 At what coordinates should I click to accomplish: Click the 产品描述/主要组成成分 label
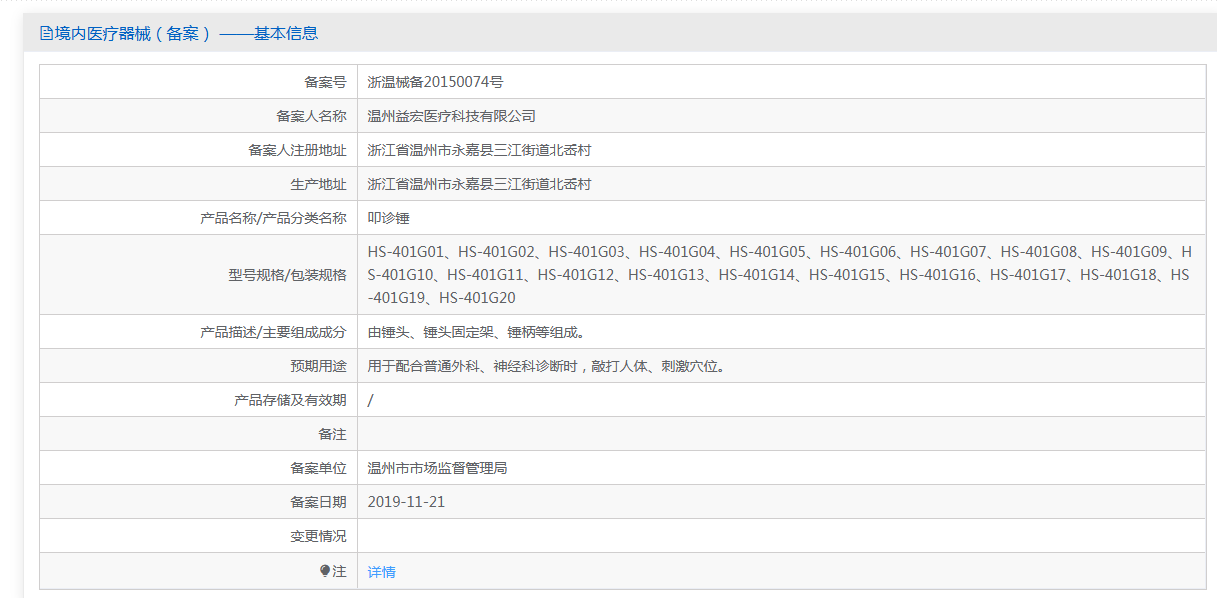(x=273, y=332)
